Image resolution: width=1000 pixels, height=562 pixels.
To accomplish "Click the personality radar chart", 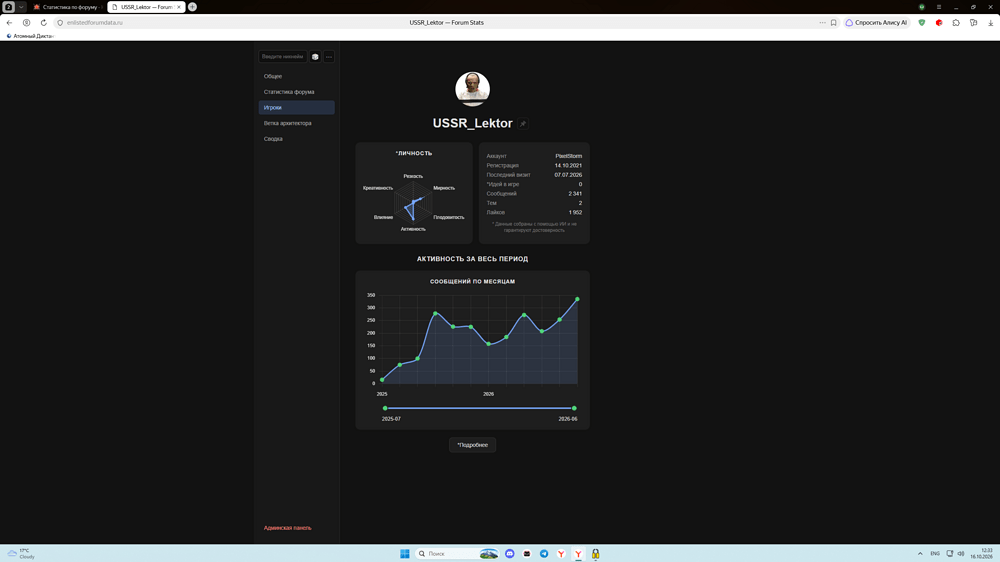I will click(413, 202).
